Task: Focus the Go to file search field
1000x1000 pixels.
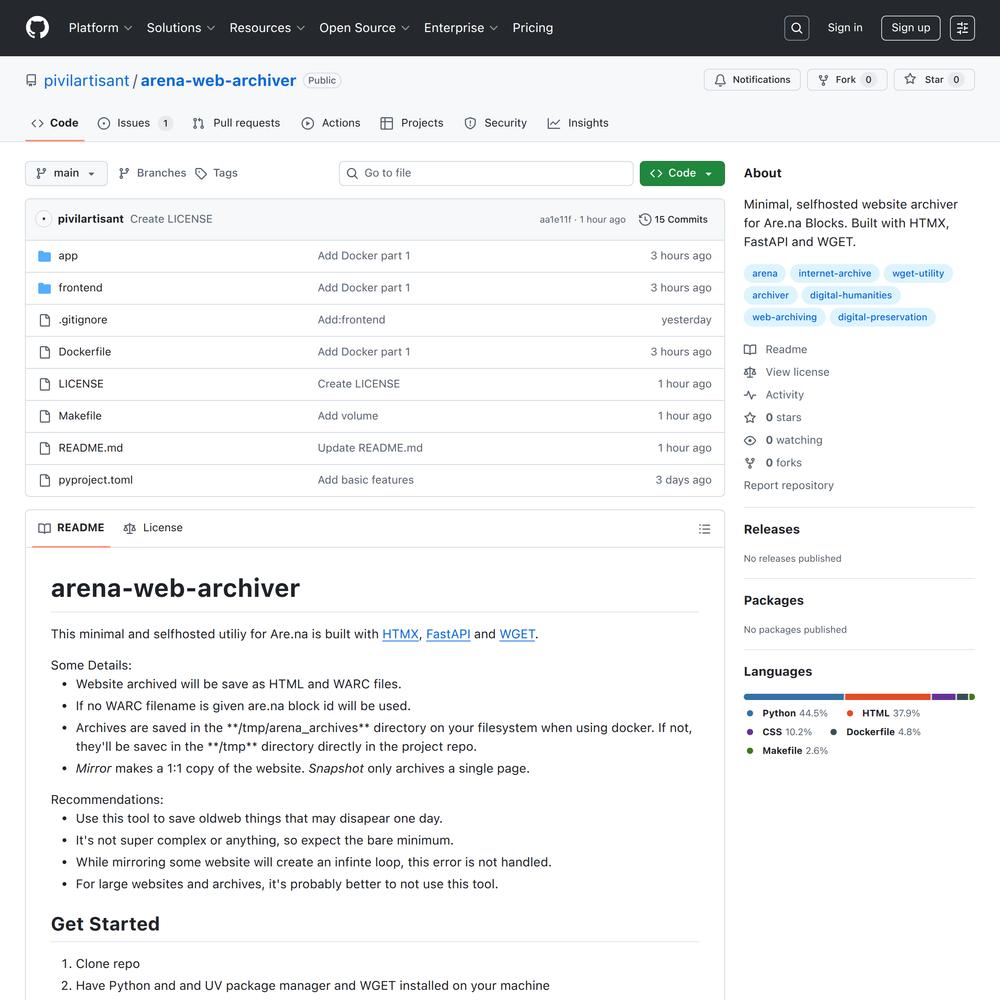Action: pyautogui.click(x=486, y=173)
